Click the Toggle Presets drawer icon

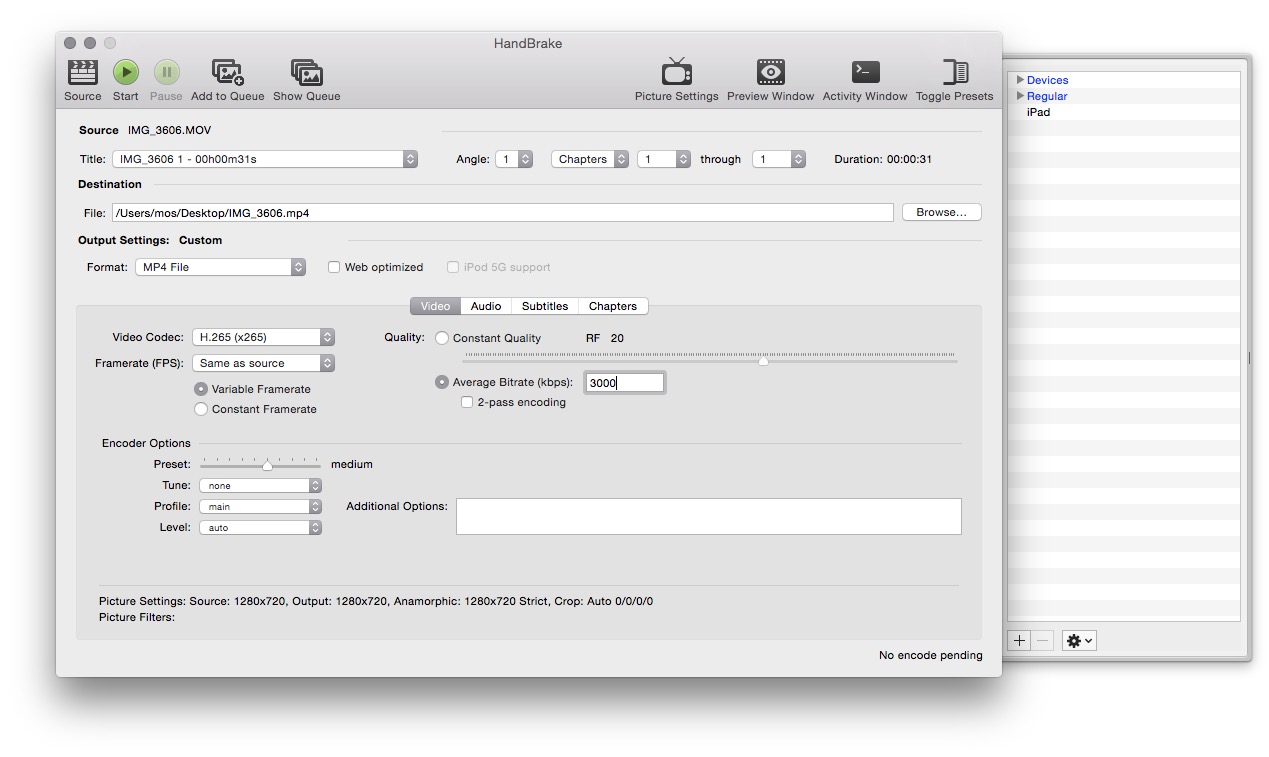click(x=955, y=72)
